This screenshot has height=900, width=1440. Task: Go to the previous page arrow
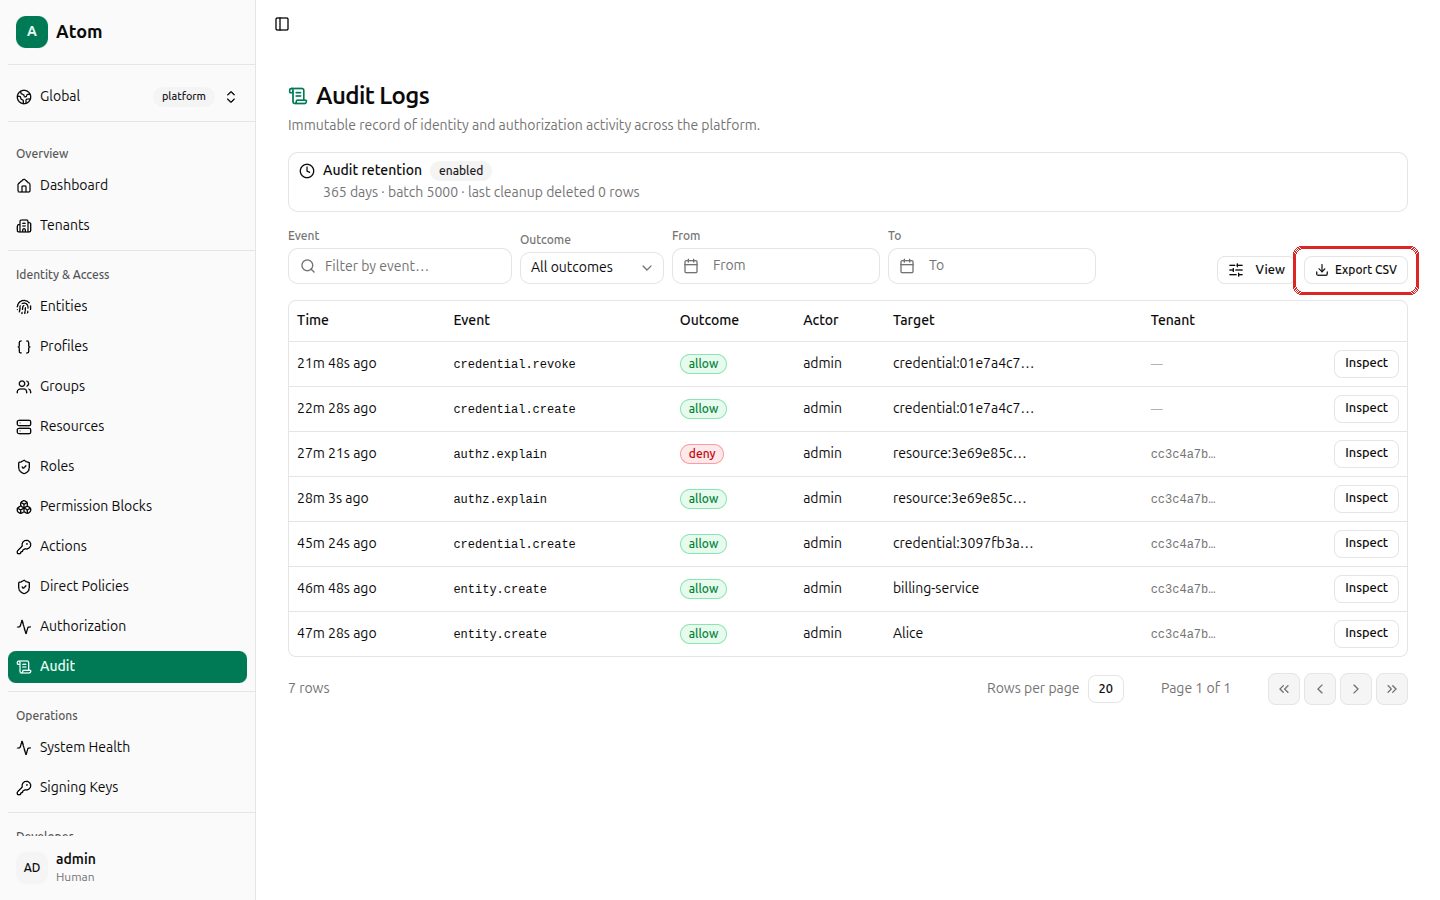click(x=1320, y=689)
